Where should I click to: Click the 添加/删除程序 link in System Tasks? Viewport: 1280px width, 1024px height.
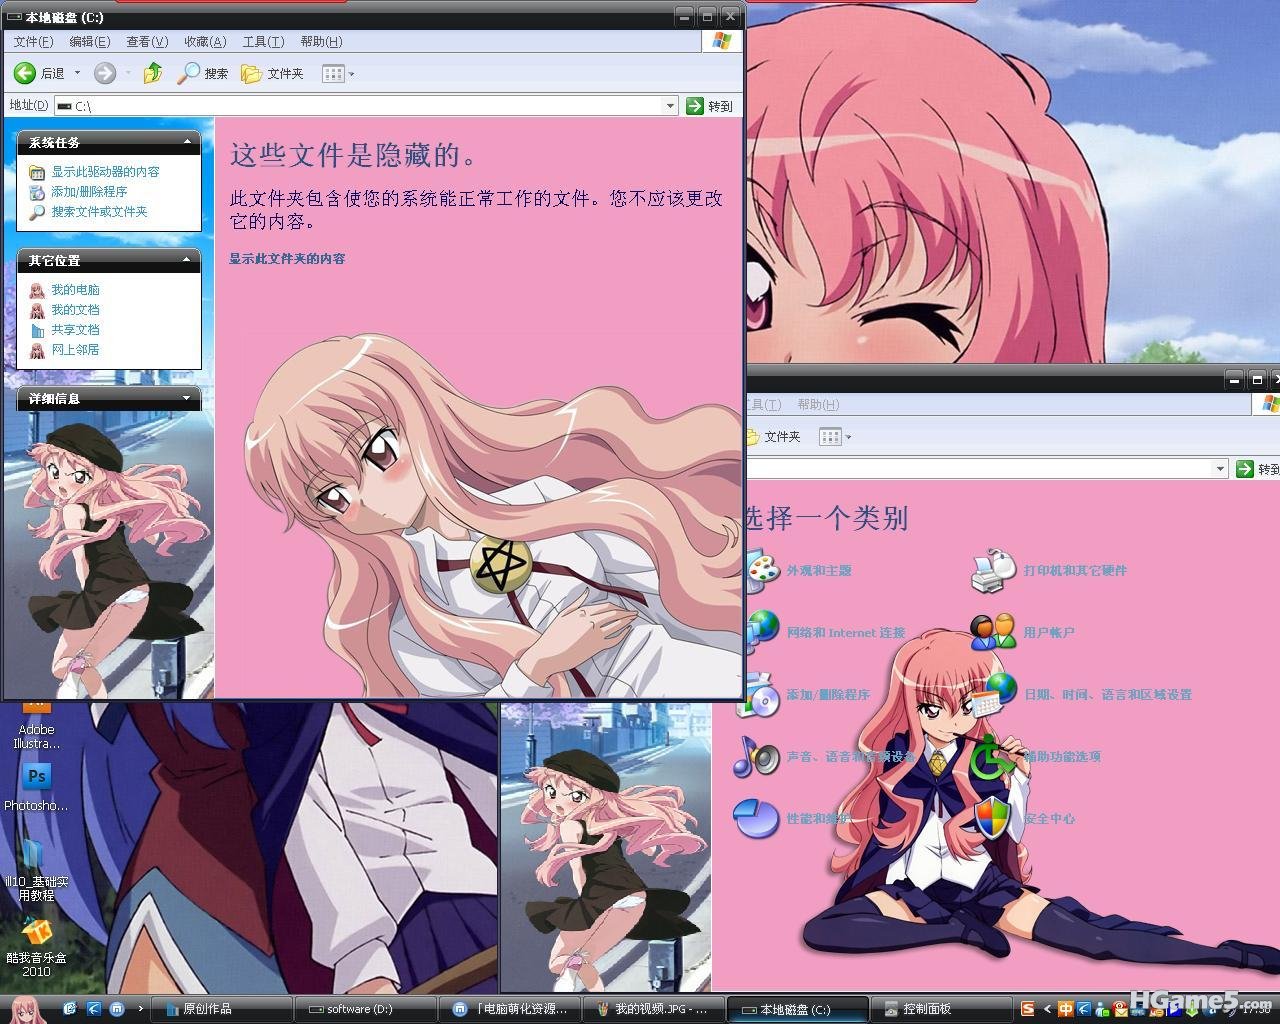pyautogui.click(x=89, y=192)
